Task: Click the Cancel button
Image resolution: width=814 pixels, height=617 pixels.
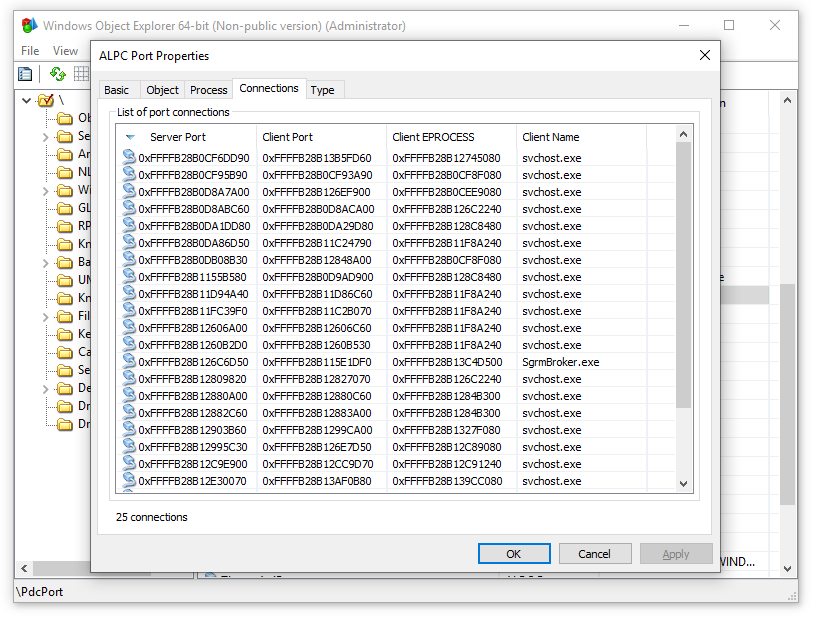Action: pyautogui.click(x=595, y=554)
